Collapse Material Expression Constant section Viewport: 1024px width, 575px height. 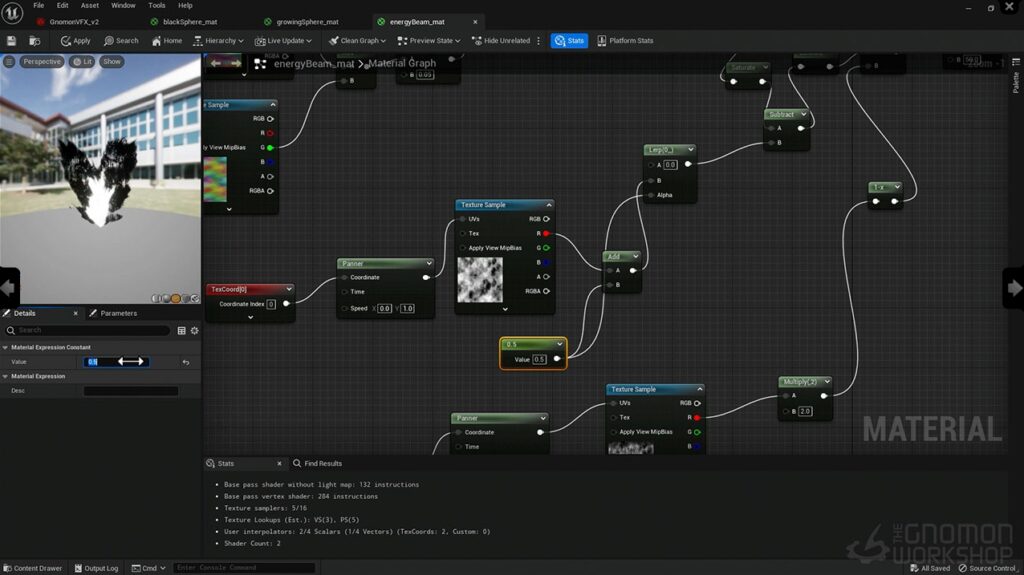click(5, 348)
